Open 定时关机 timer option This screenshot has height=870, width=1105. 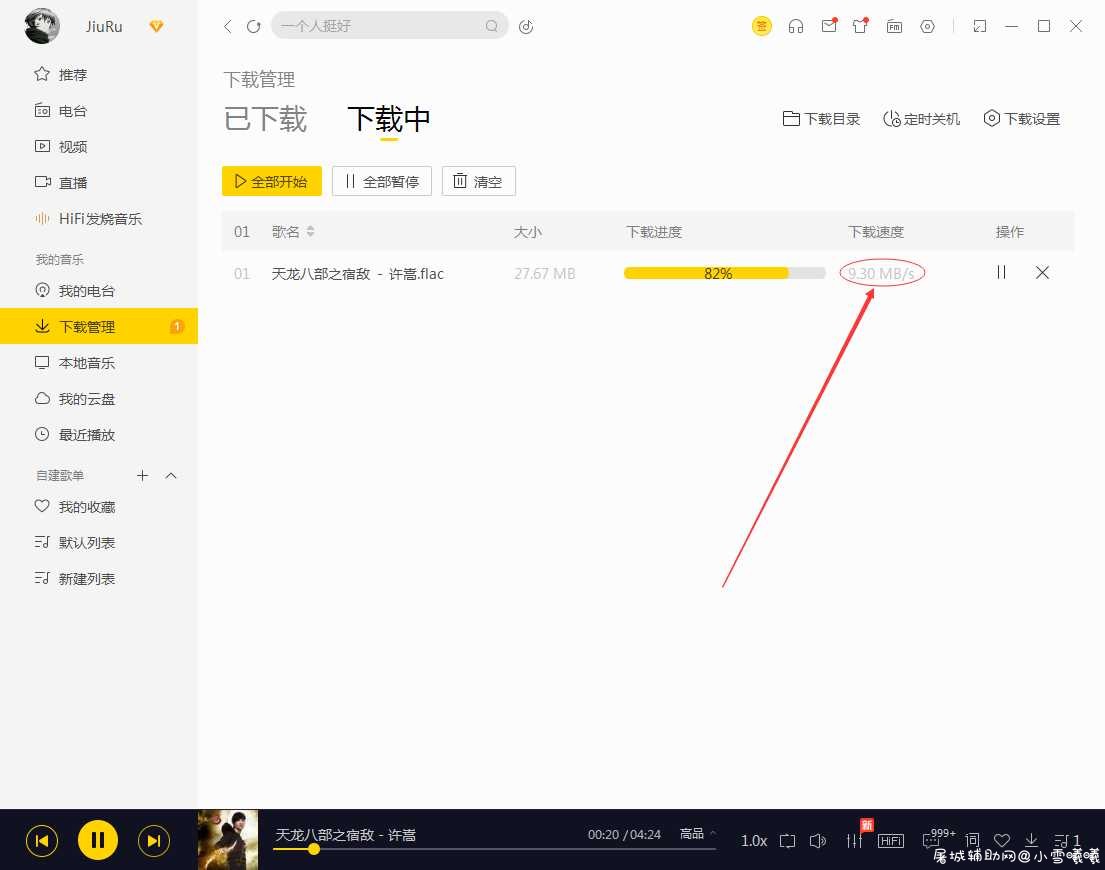pos(921,118)
